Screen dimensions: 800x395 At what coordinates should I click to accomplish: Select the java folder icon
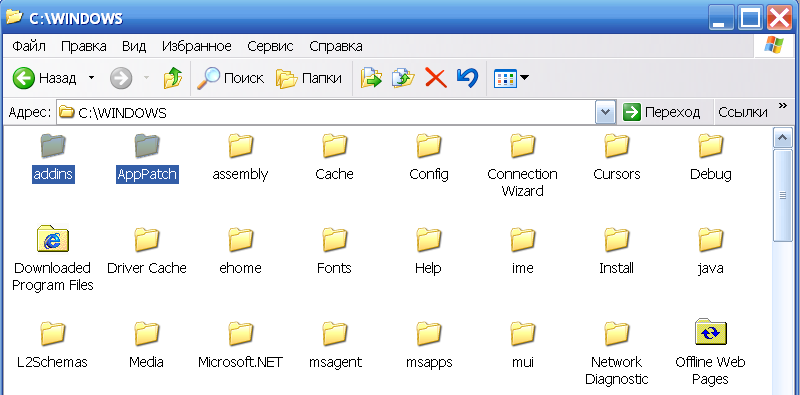[710, 240]
